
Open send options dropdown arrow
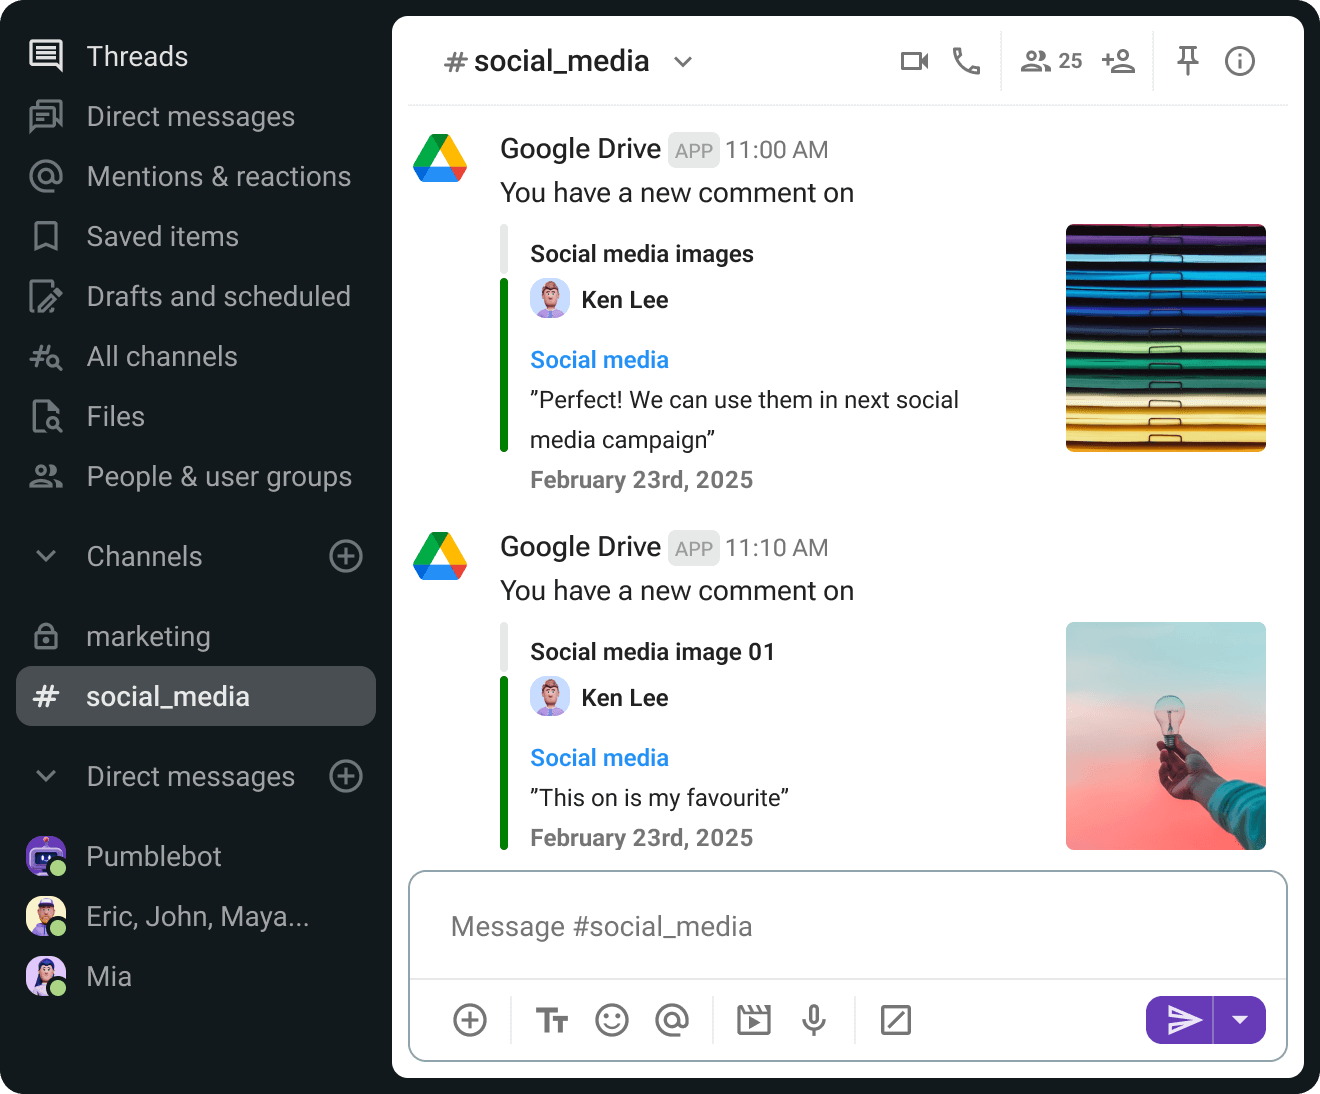click(1240, 1020)
